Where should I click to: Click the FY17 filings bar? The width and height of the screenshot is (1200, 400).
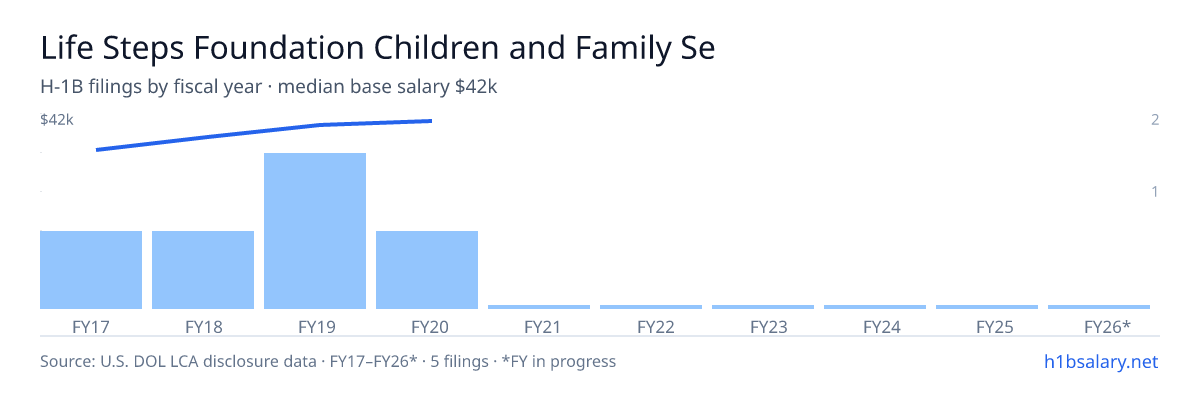click(x=91, y=270)
